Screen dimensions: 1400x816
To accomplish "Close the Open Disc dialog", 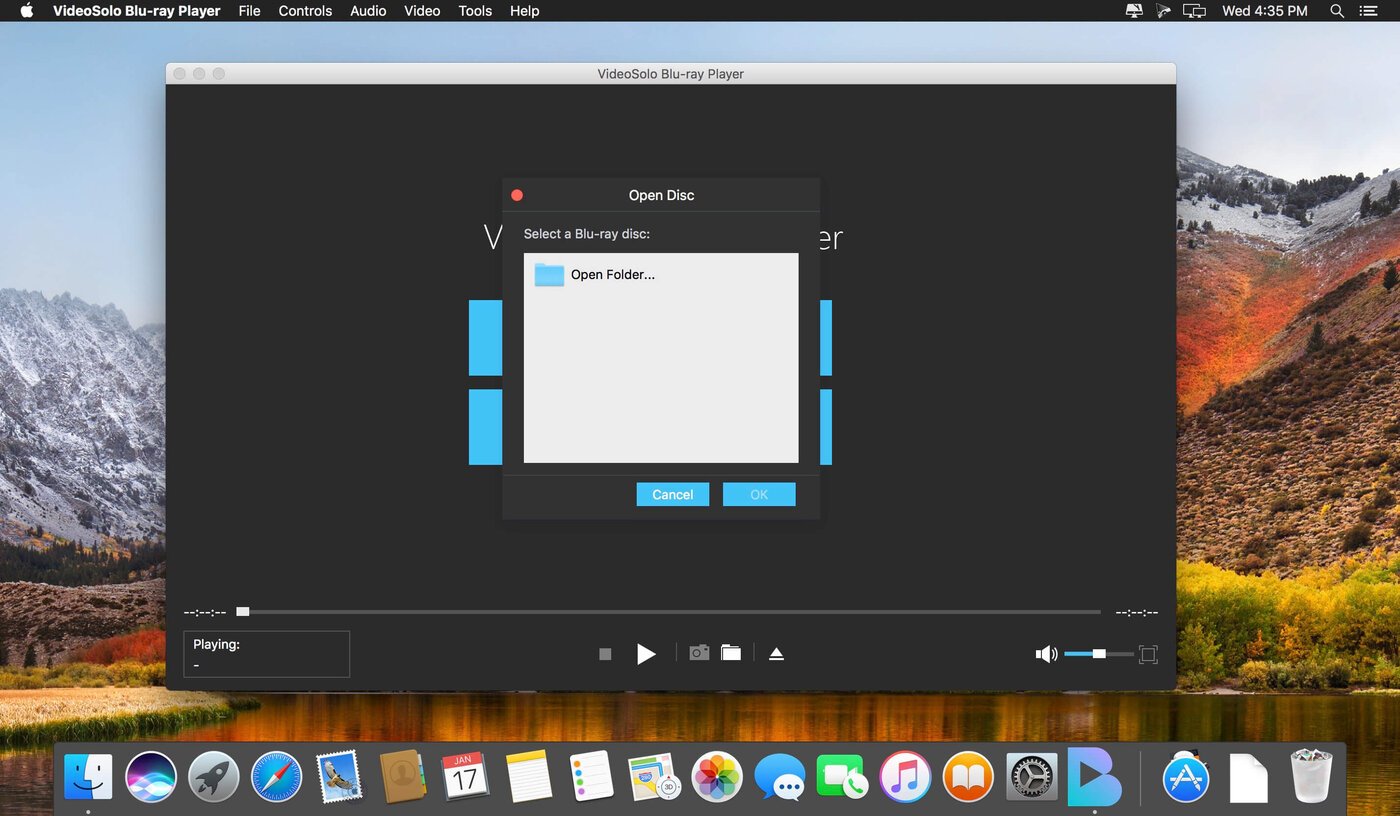I will click(x=517, y=195).
